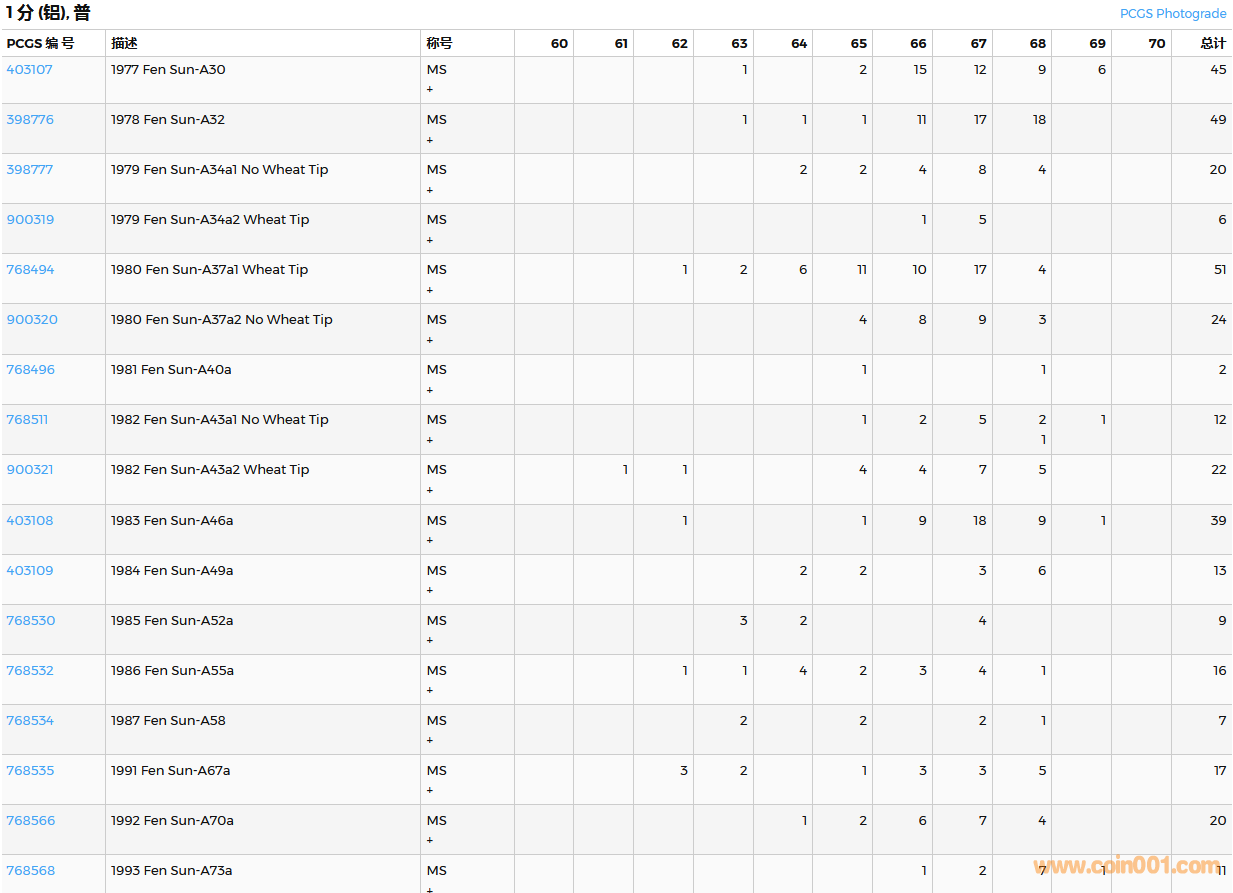The width and height of the screenshot is (1233, 893).
Task: Click the 403108 coin link
Action: 30,521
